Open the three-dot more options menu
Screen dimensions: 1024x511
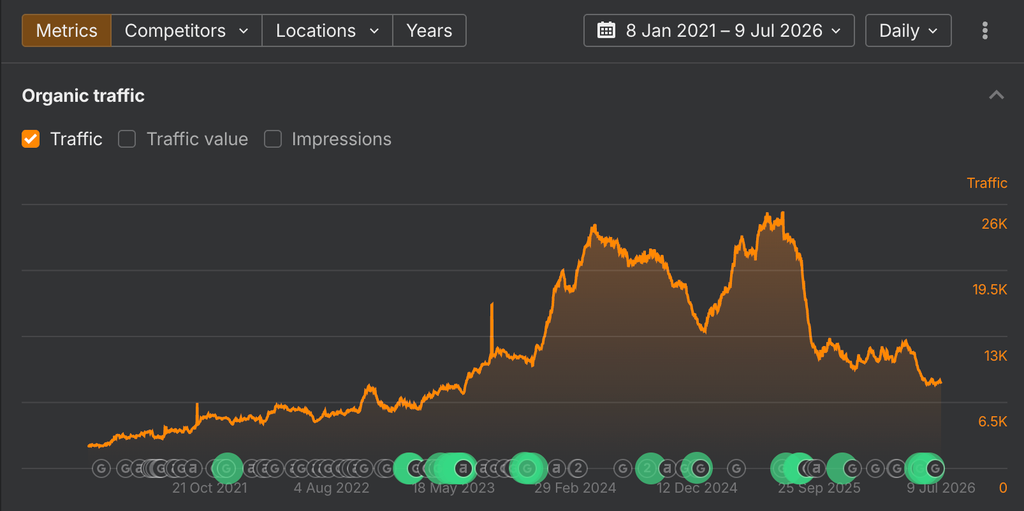(985, 31)
